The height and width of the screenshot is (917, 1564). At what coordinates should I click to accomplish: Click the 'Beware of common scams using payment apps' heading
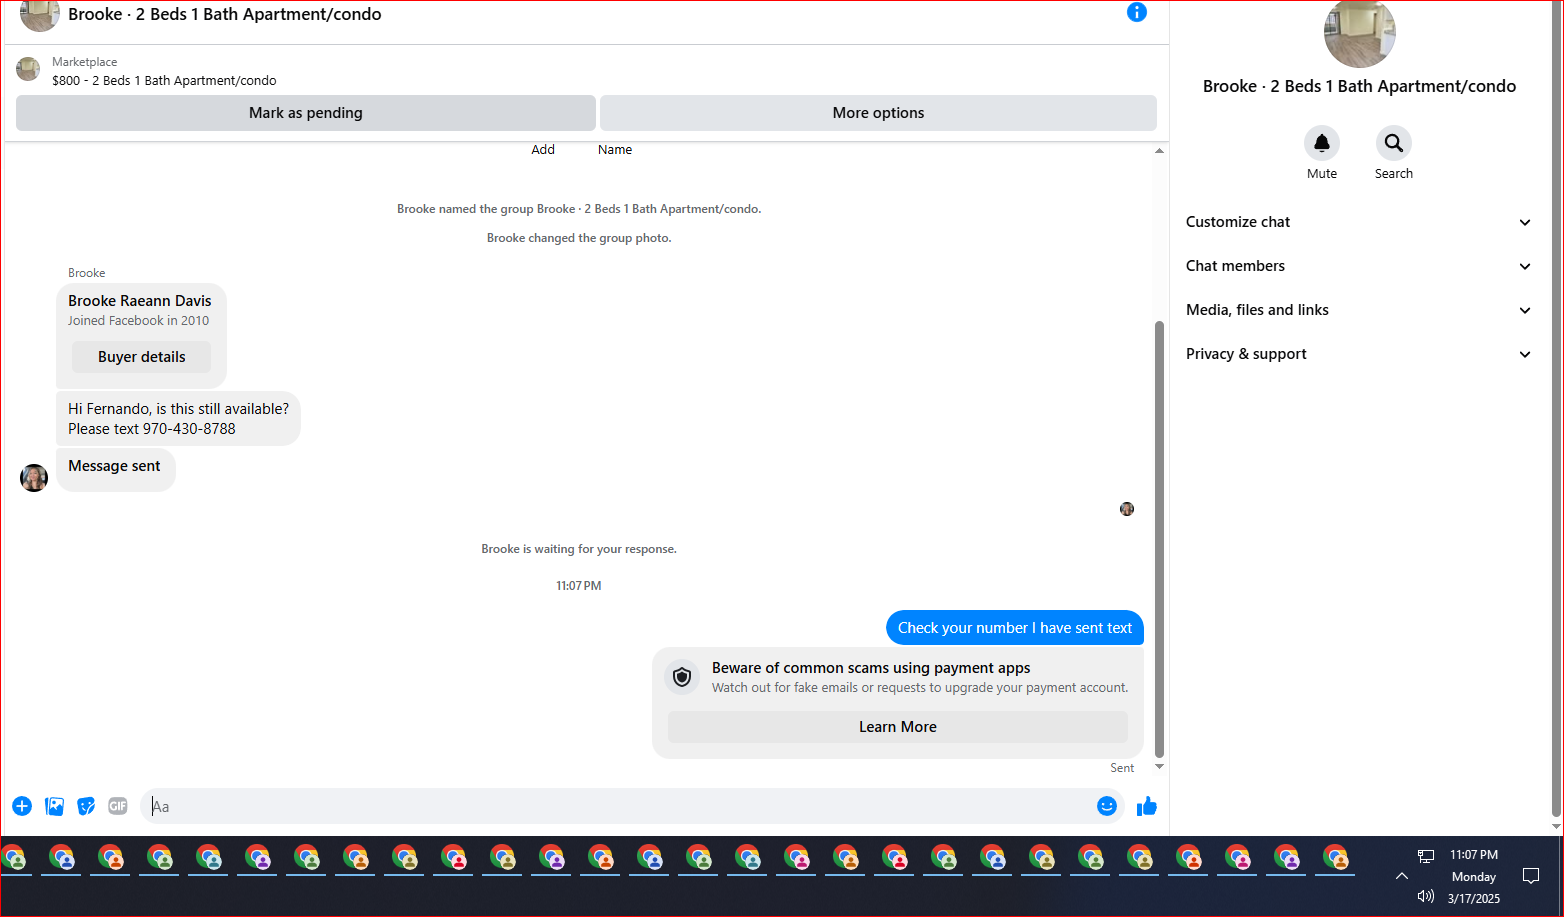[871, 668]
